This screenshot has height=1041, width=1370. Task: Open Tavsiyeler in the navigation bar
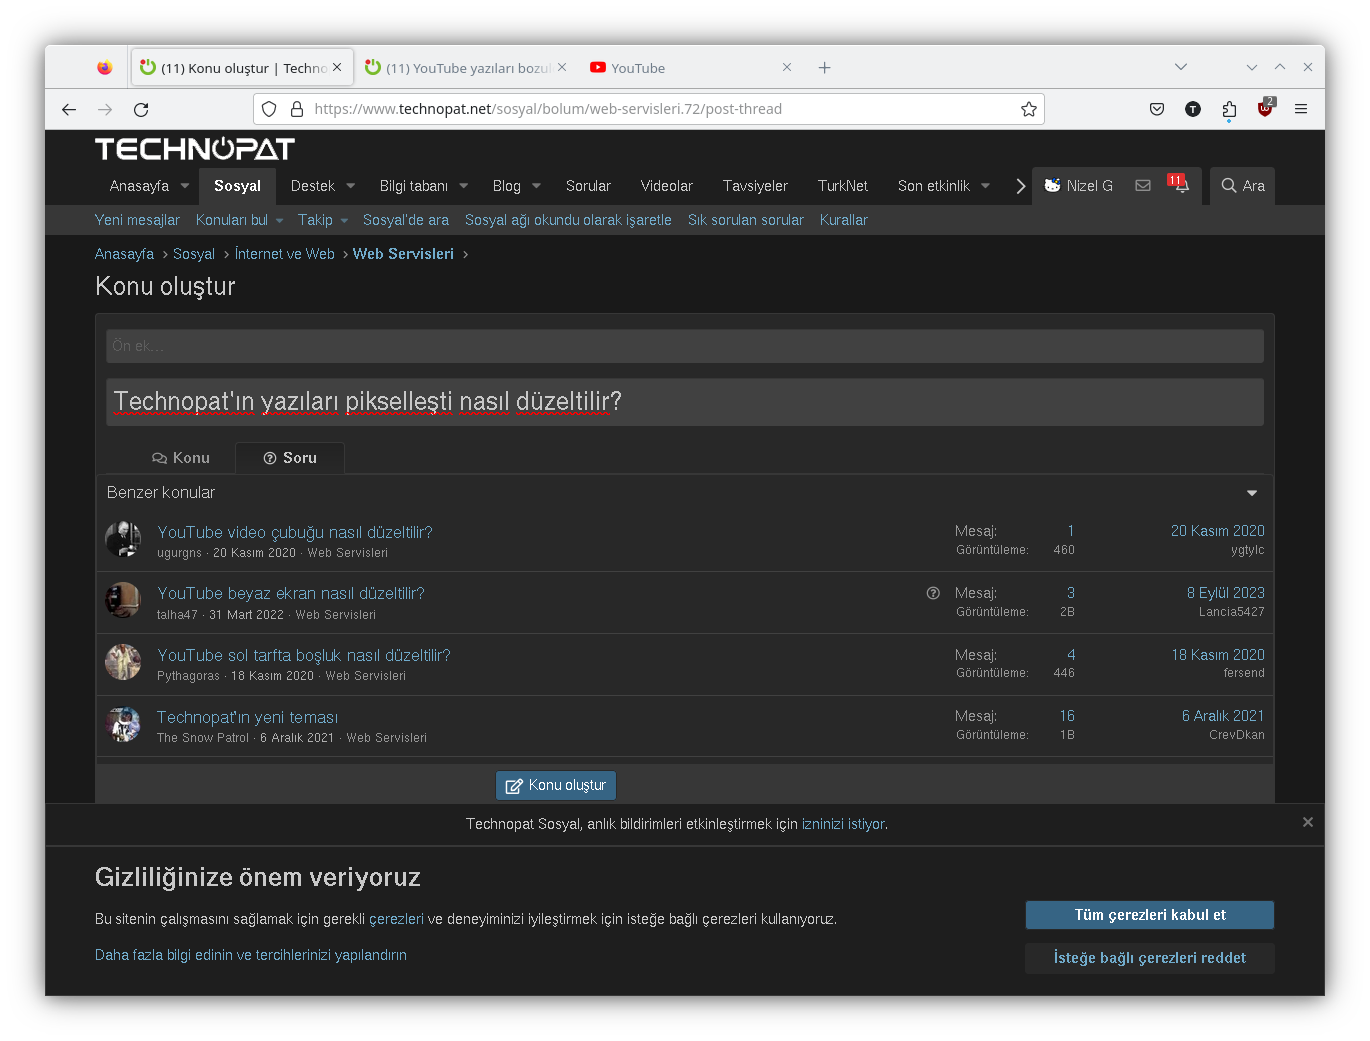755,186
